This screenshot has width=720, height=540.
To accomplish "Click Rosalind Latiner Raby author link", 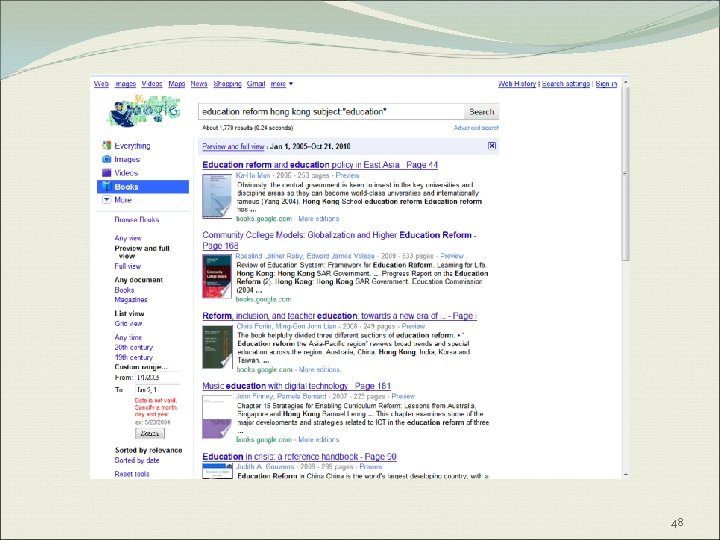I will point(269,256).
